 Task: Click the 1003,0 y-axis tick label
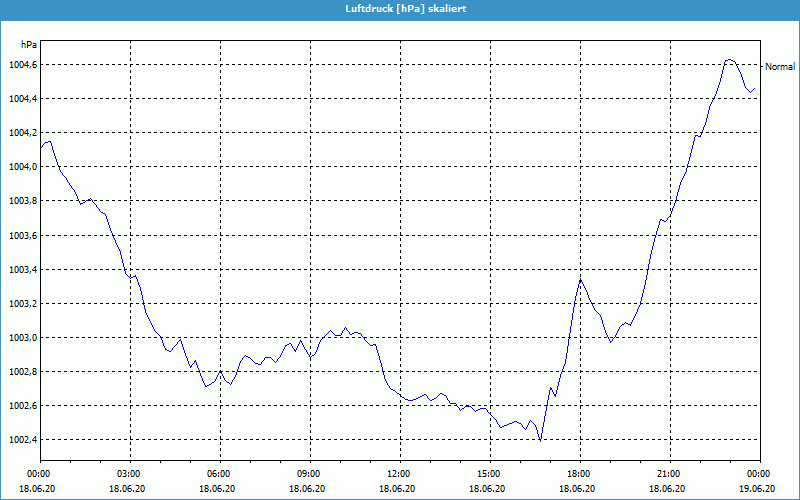20,338
